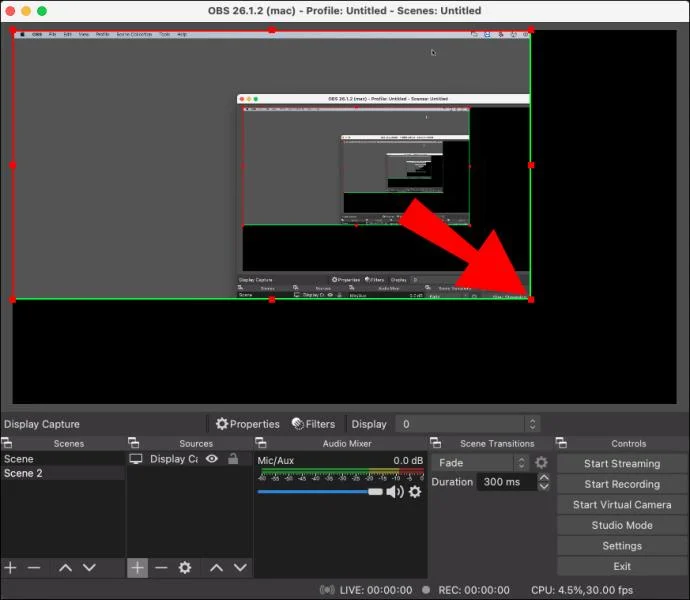Add a new scene with plus button
The width and height of the screenshot is (690, 600).
(10, 567)
